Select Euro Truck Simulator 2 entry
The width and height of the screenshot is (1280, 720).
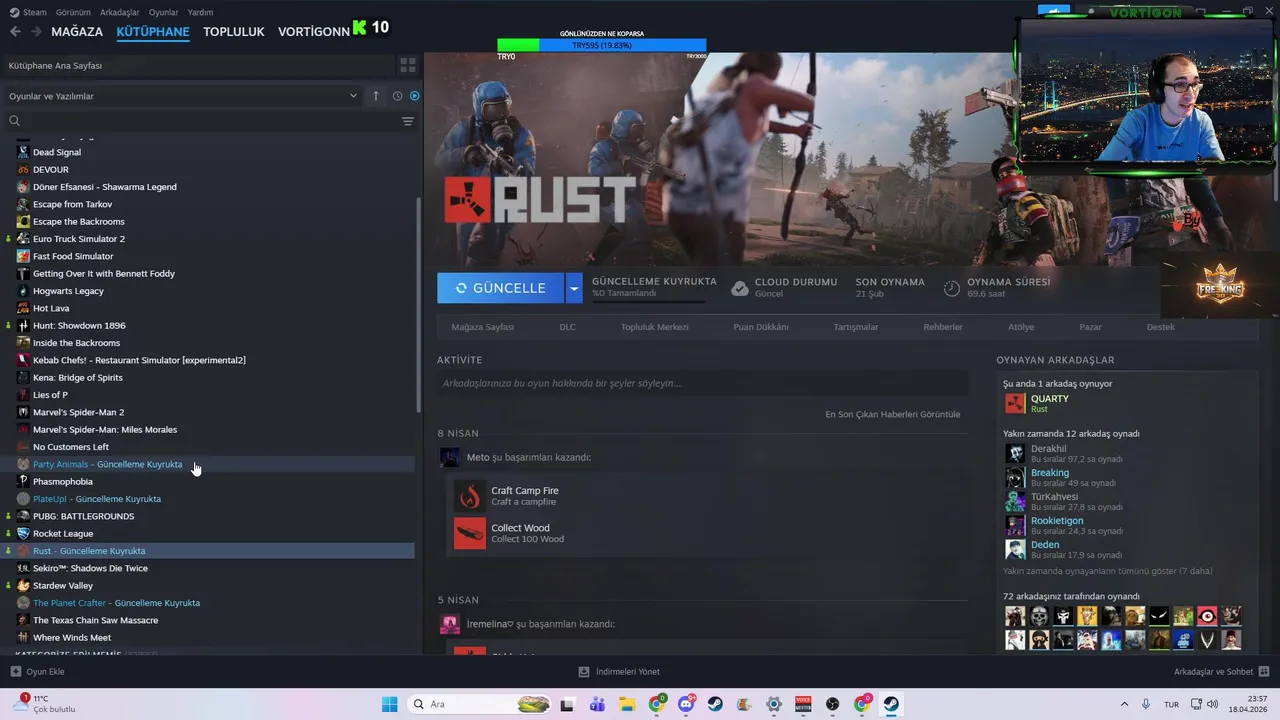click(x=208, y=239)
